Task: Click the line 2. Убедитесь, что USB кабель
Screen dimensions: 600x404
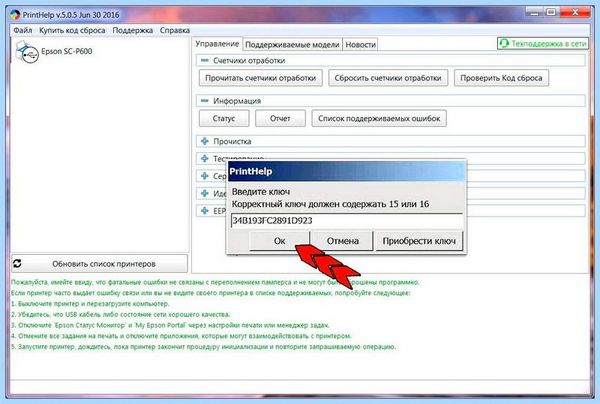Action: click(121, 314)
